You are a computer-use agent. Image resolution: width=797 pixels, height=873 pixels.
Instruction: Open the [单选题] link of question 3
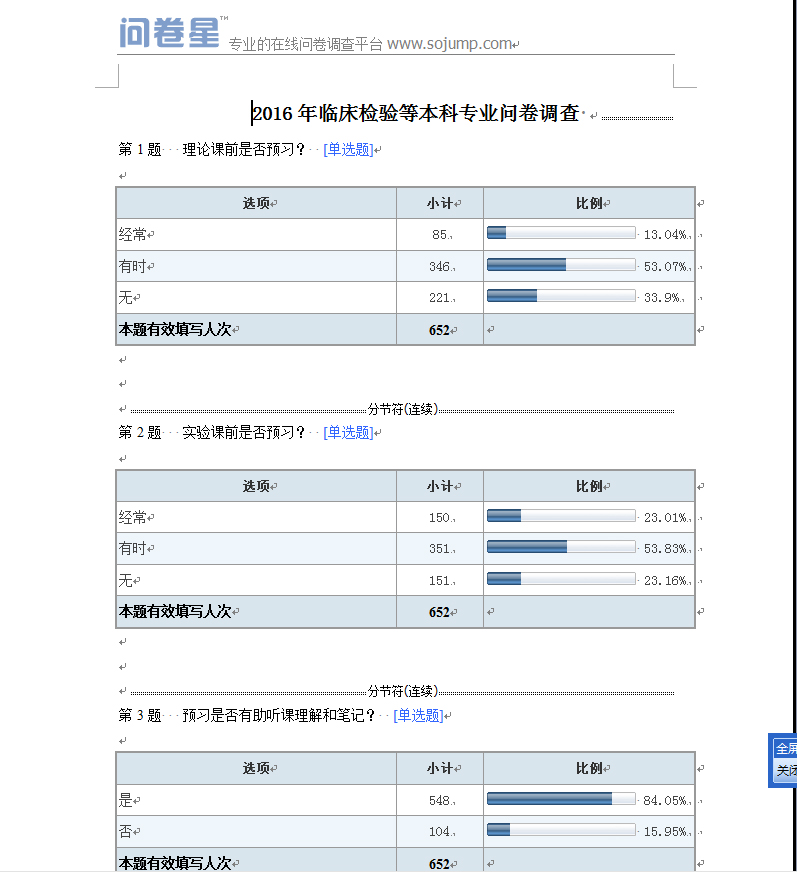click(x=418, y=715)
